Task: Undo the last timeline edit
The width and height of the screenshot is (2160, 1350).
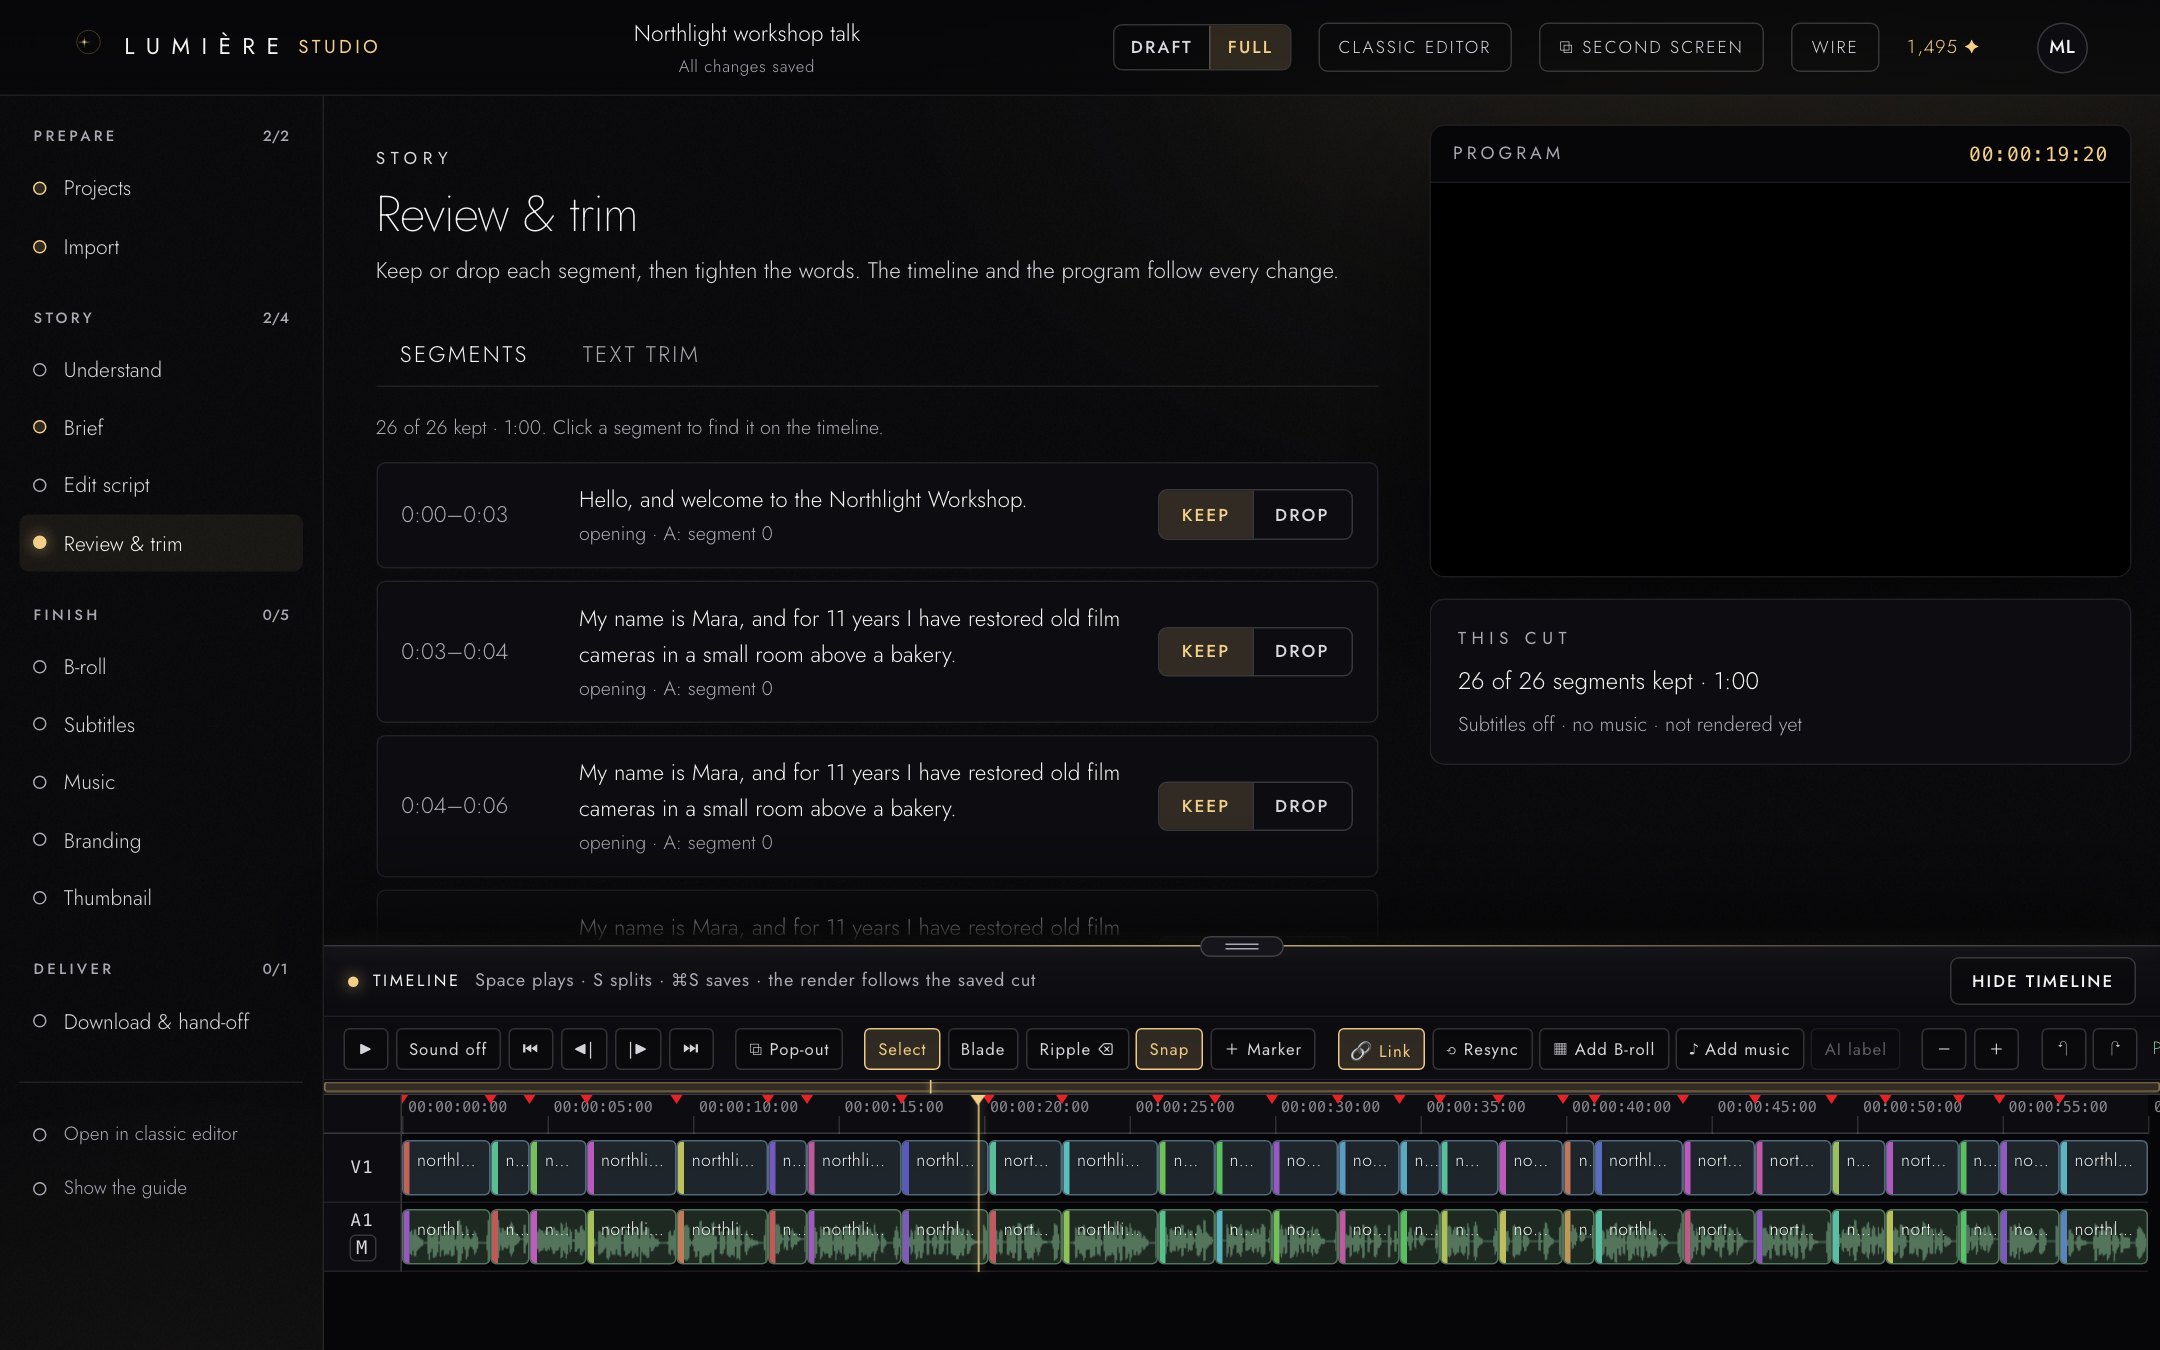Action: [2063, 1049]
